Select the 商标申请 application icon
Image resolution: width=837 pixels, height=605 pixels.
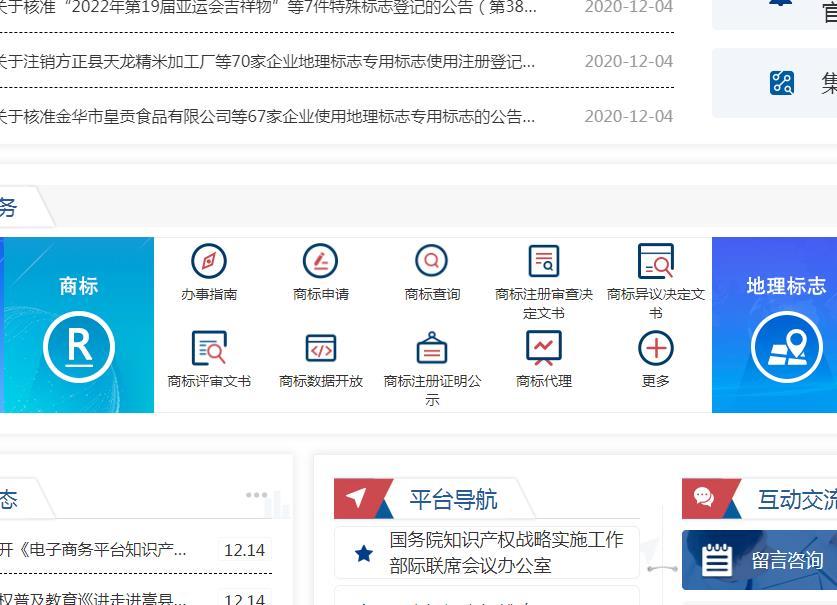[320, 261]
